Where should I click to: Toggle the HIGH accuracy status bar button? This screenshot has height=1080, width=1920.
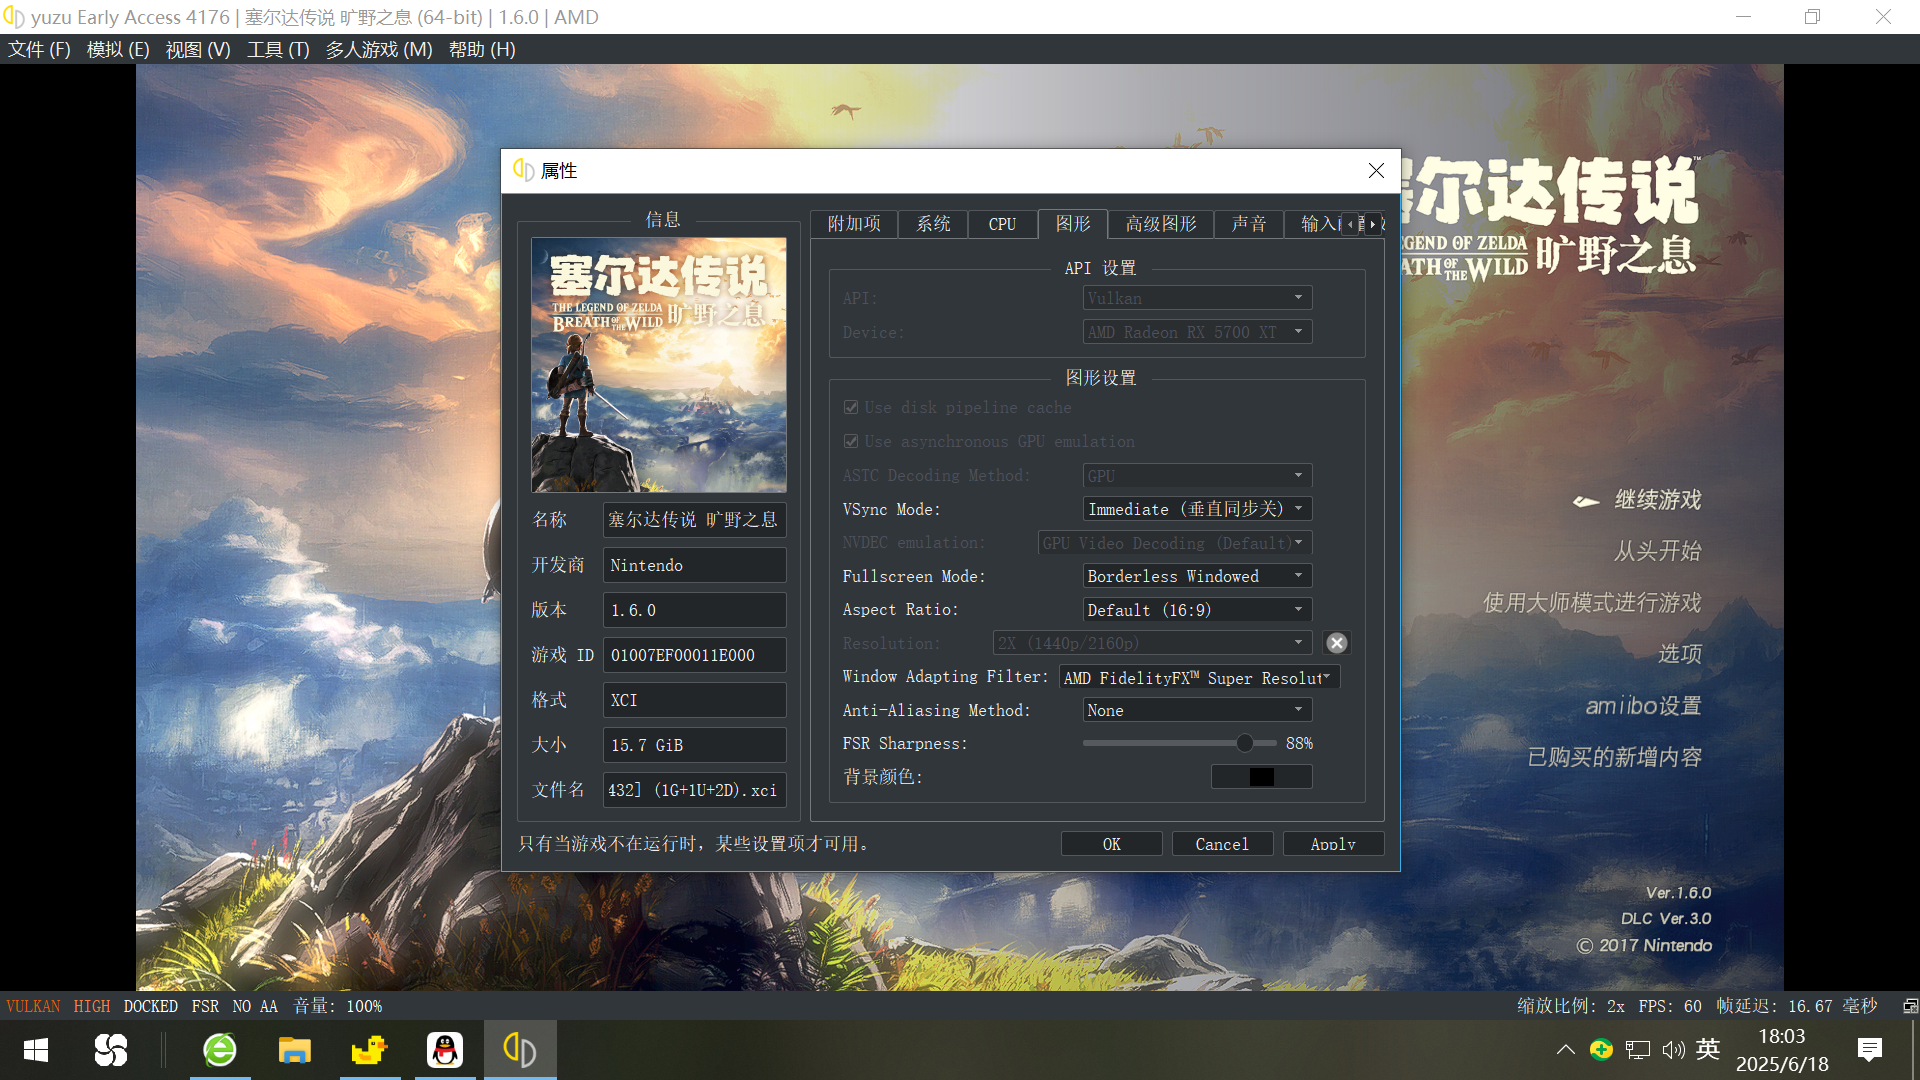[92, 1006]
